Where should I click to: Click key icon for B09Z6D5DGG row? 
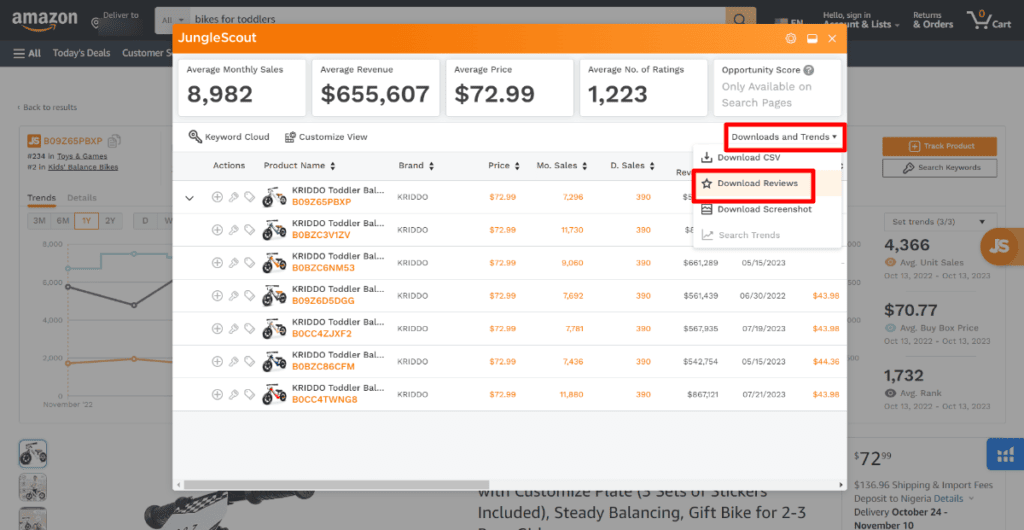(233, 296)
